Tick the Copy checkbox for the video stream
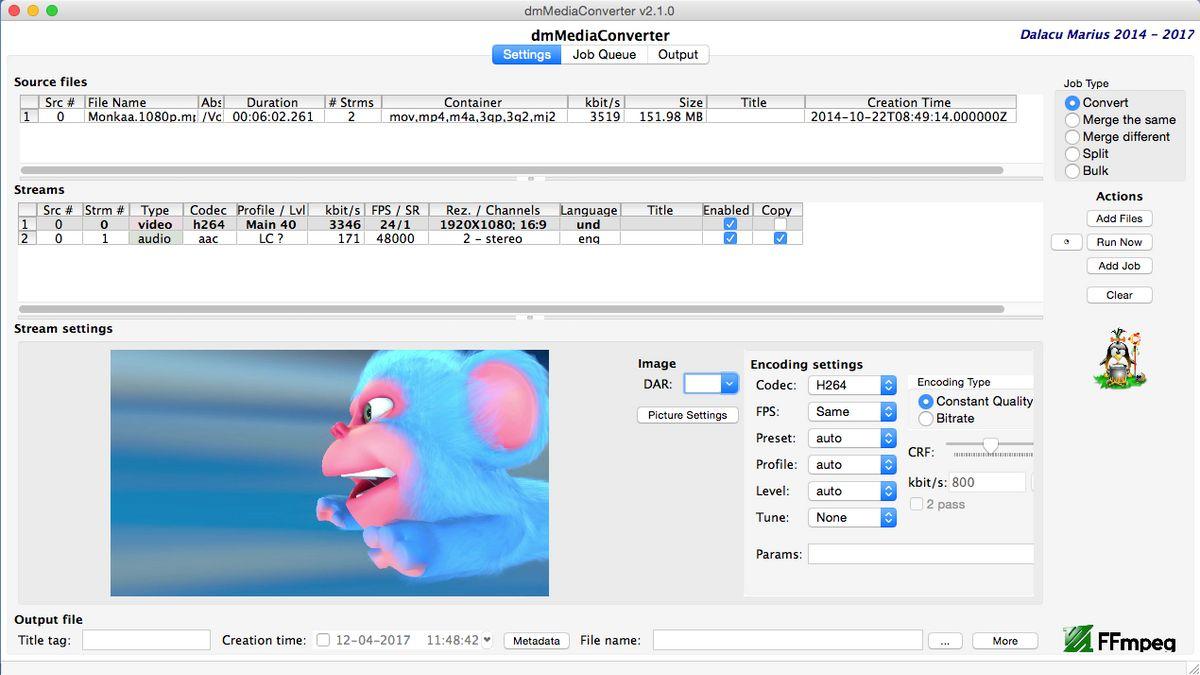Screen dimensions: 1200x675 [x=780, y=225]
